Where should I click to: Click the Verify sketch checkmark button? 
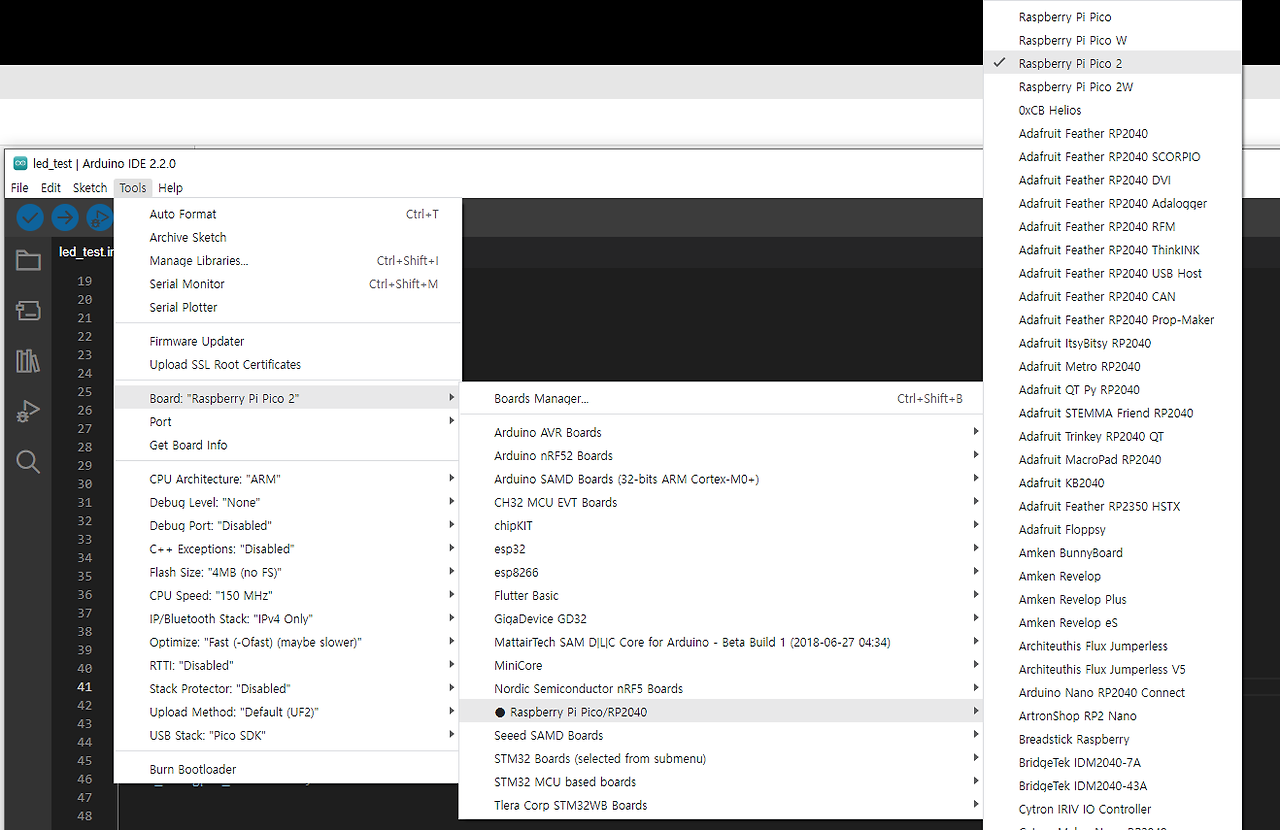click(30, 217)
